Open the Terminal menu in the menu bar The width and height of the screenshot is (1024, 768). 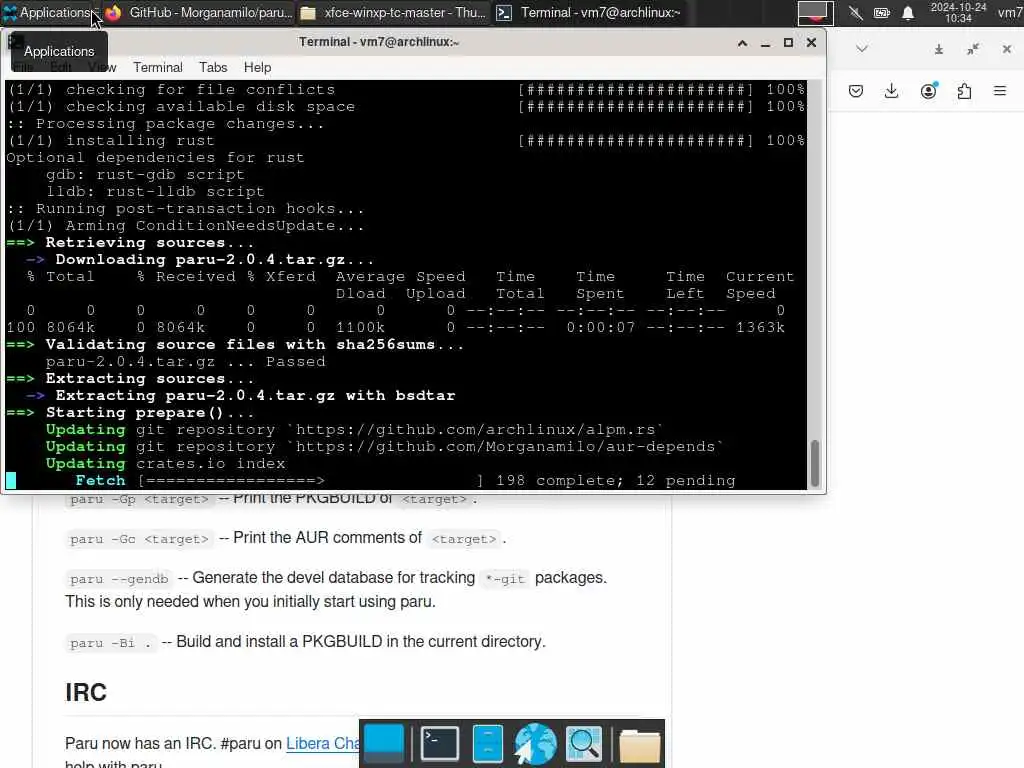tap(157, 67)
